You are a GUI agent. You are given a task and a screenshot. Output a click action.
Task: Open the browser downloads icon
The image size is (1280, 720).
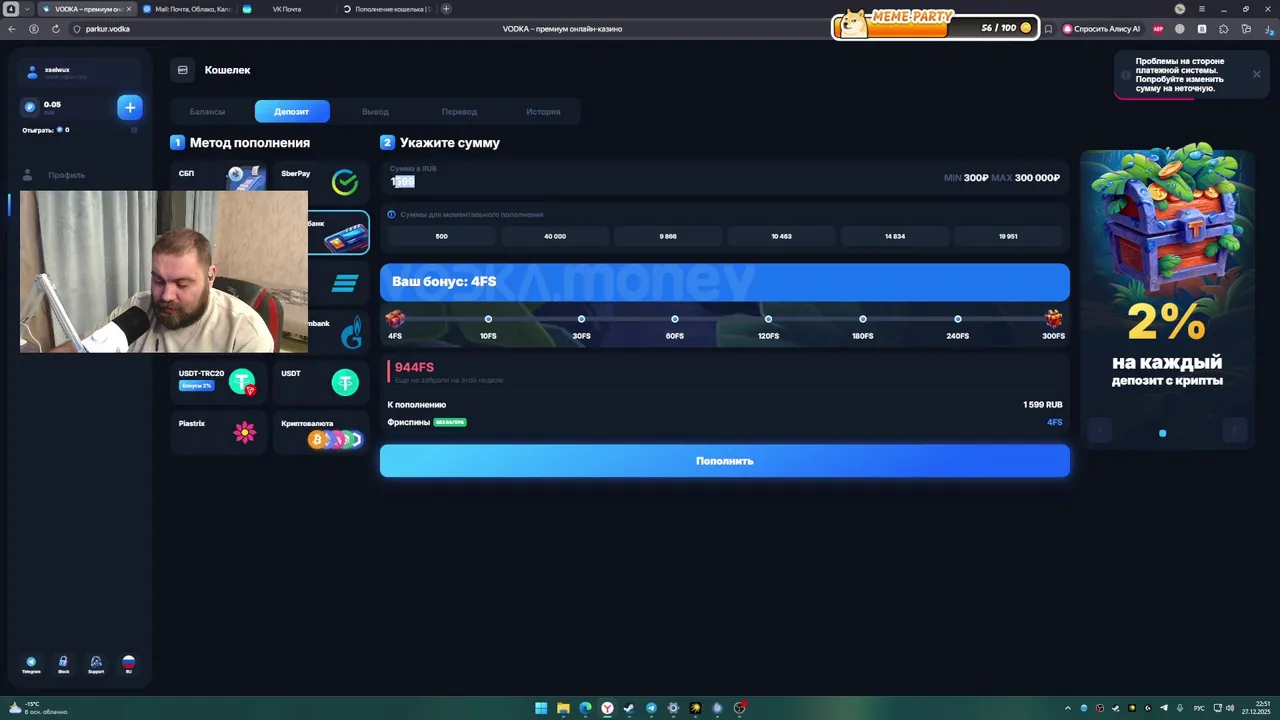point(1268,29)
